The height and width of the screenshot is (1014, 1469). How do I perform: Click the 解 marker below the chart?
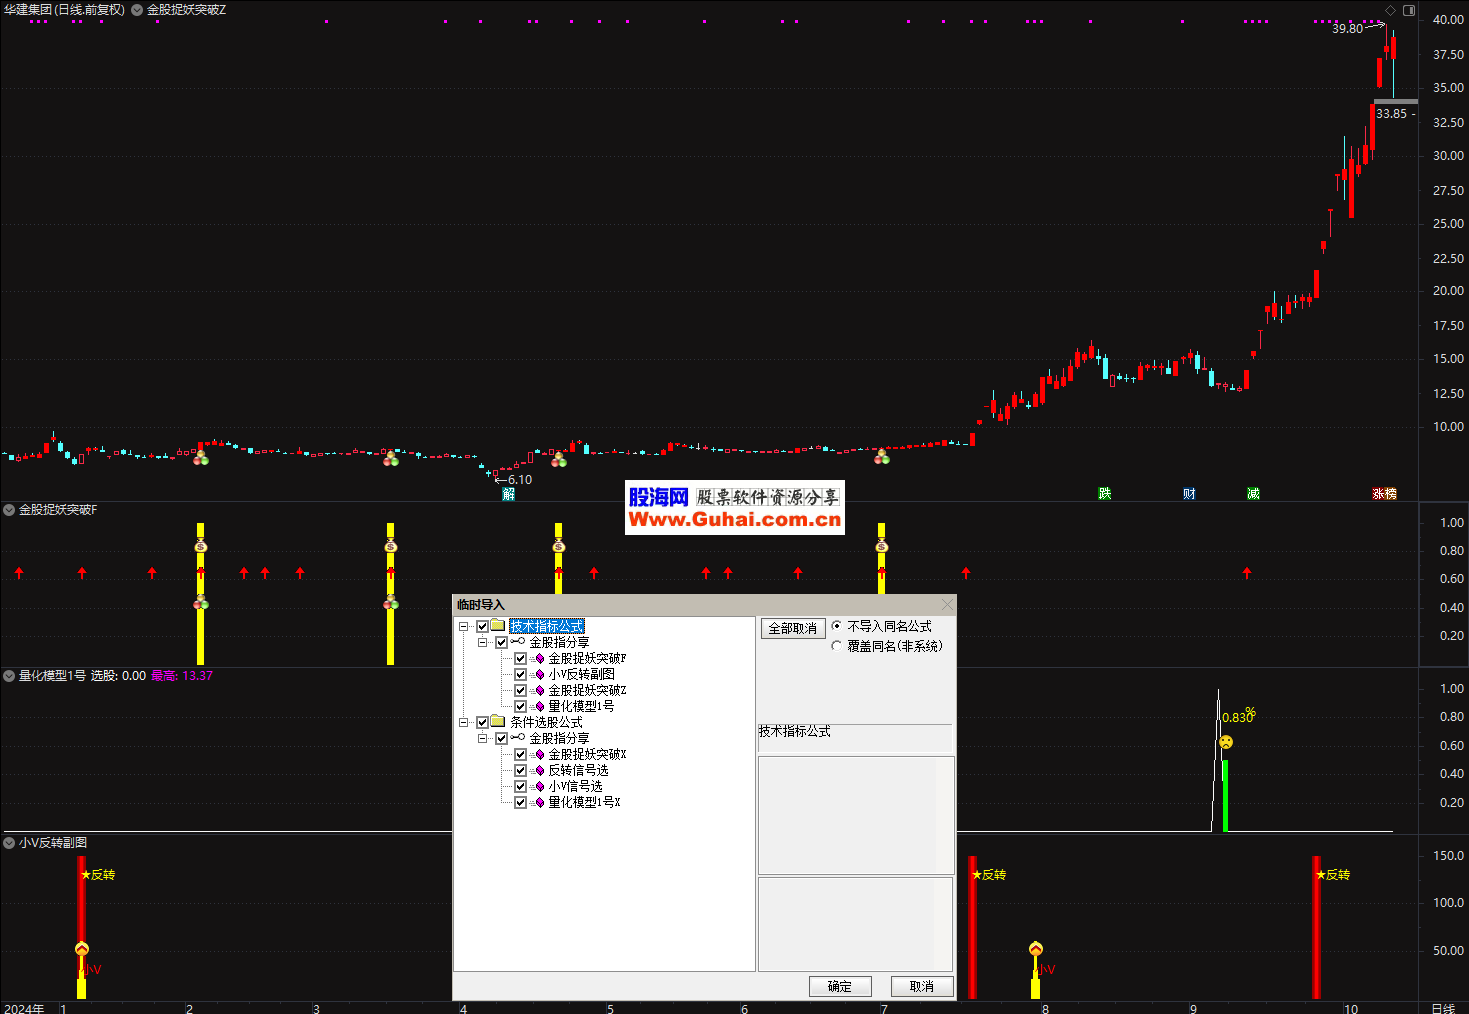point(508,494)
